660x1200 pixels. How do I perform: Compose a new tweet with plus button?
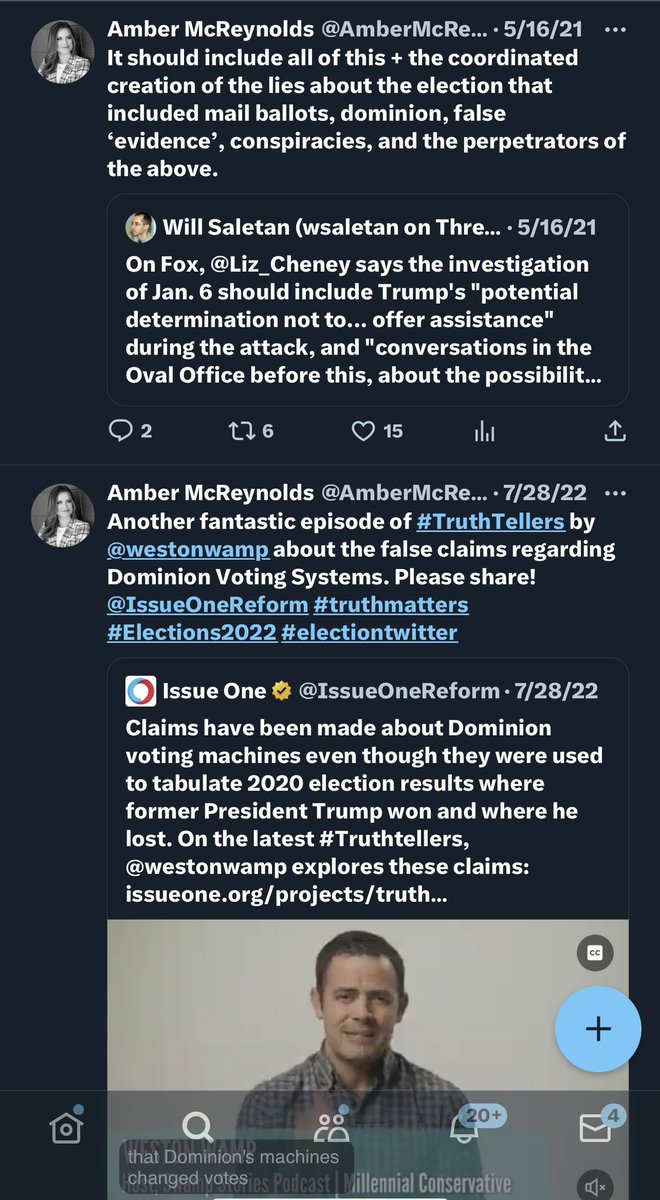pyautogui.click(x=598, y=1030)
